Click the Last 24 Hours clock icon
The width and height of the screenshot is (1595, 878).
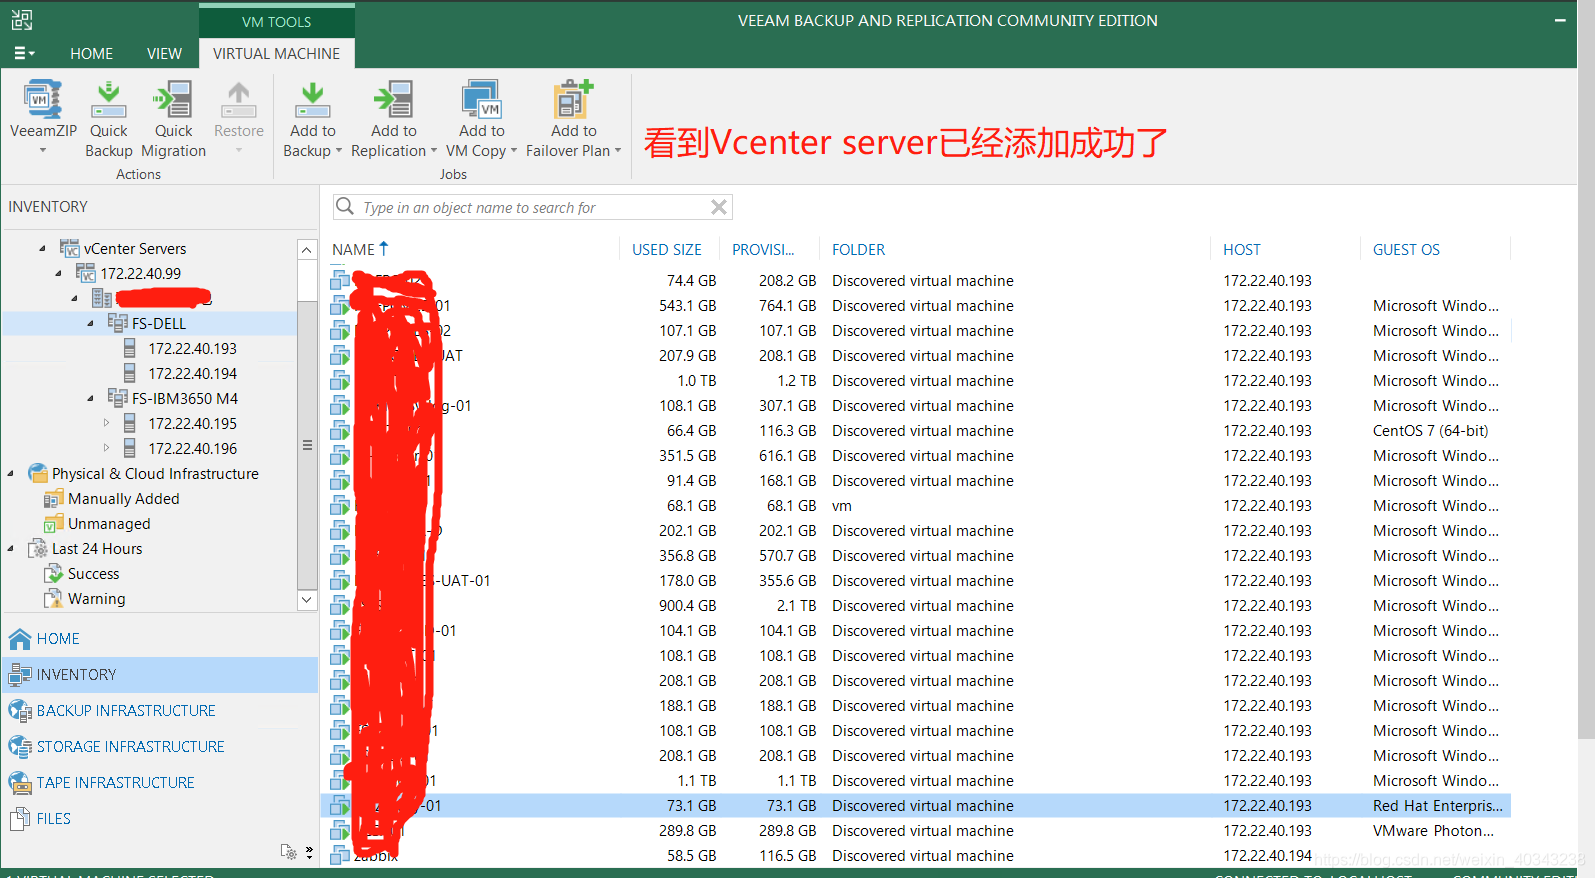(x=38, y=548)
